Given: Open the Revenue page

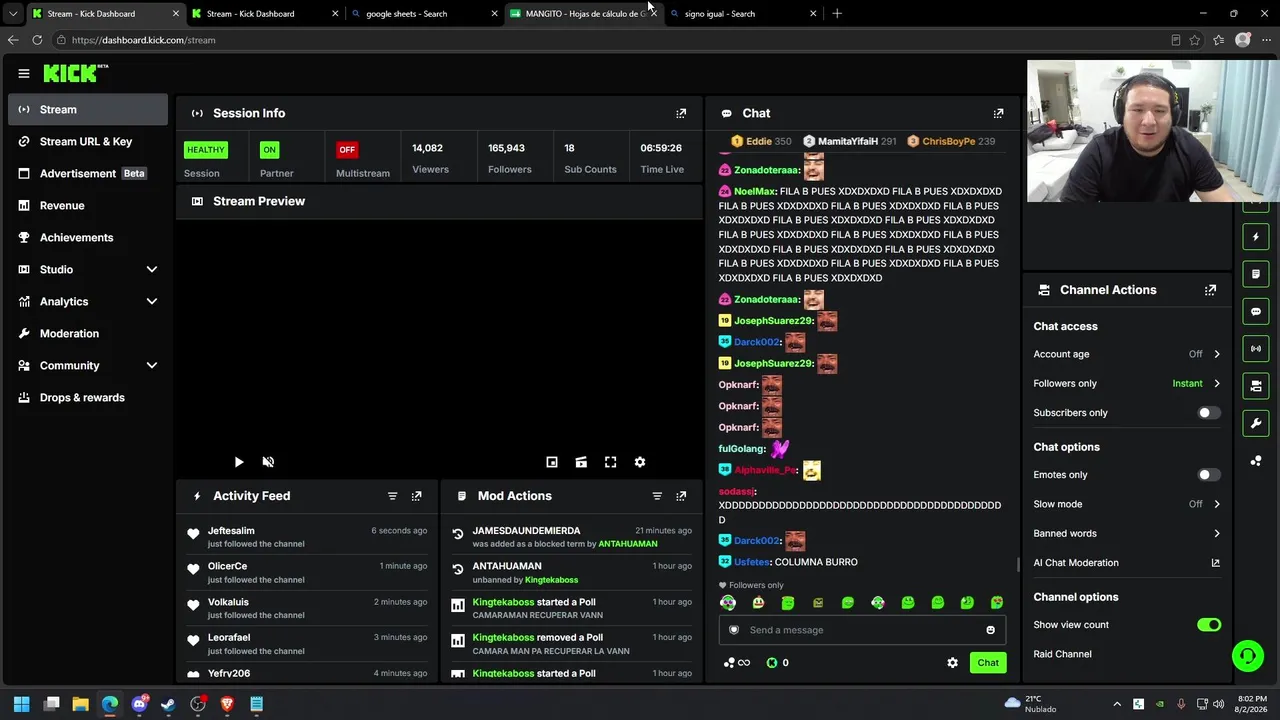Looking at the screenshot, I should point(88,205).
